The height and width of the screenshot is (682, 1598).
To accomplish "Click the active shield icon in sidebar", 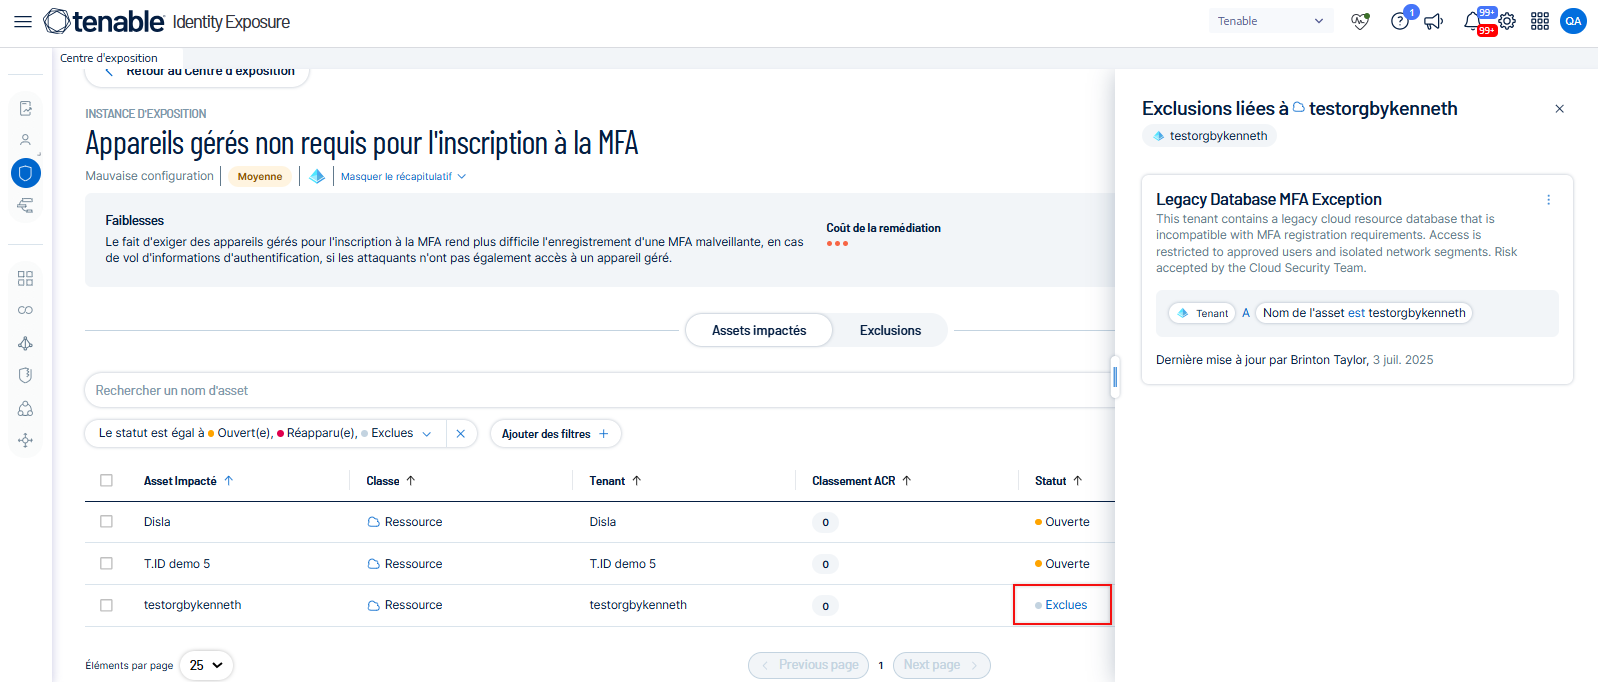I will pyautogui.click(x=26, y=173).
